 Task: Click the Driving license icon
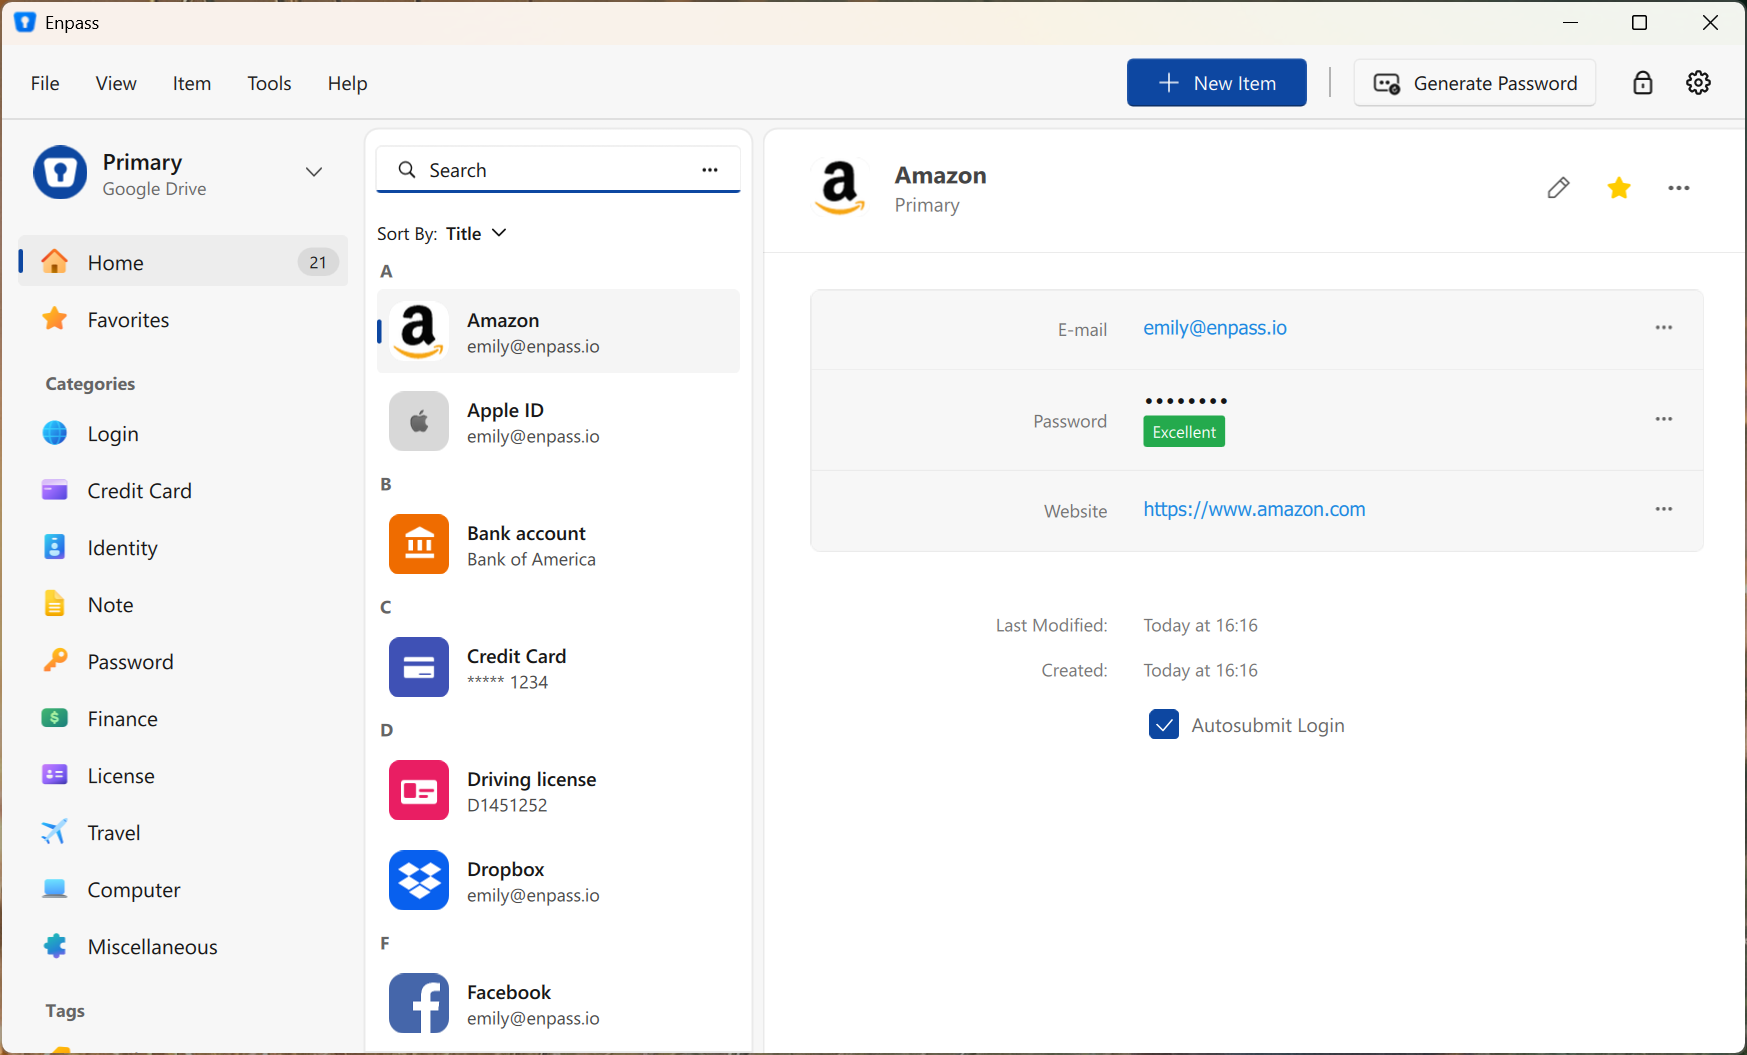coord(419,790)
